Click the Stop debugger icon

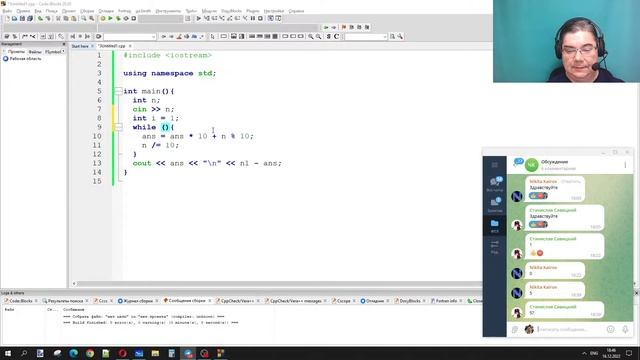pos(260,18)
